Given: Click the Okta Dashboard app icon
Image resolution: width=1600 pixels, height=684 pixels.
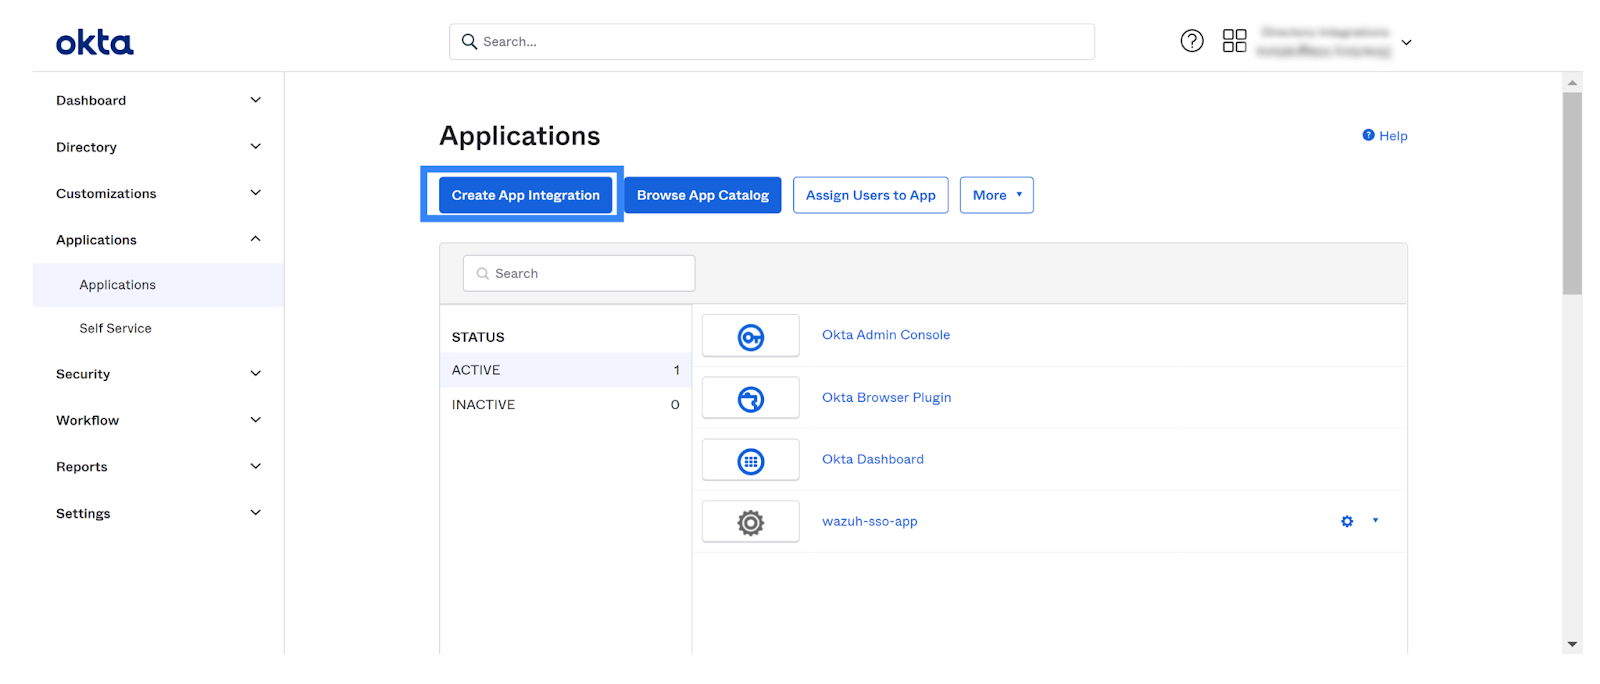Looking at the screenshot, I should (751, 460).
